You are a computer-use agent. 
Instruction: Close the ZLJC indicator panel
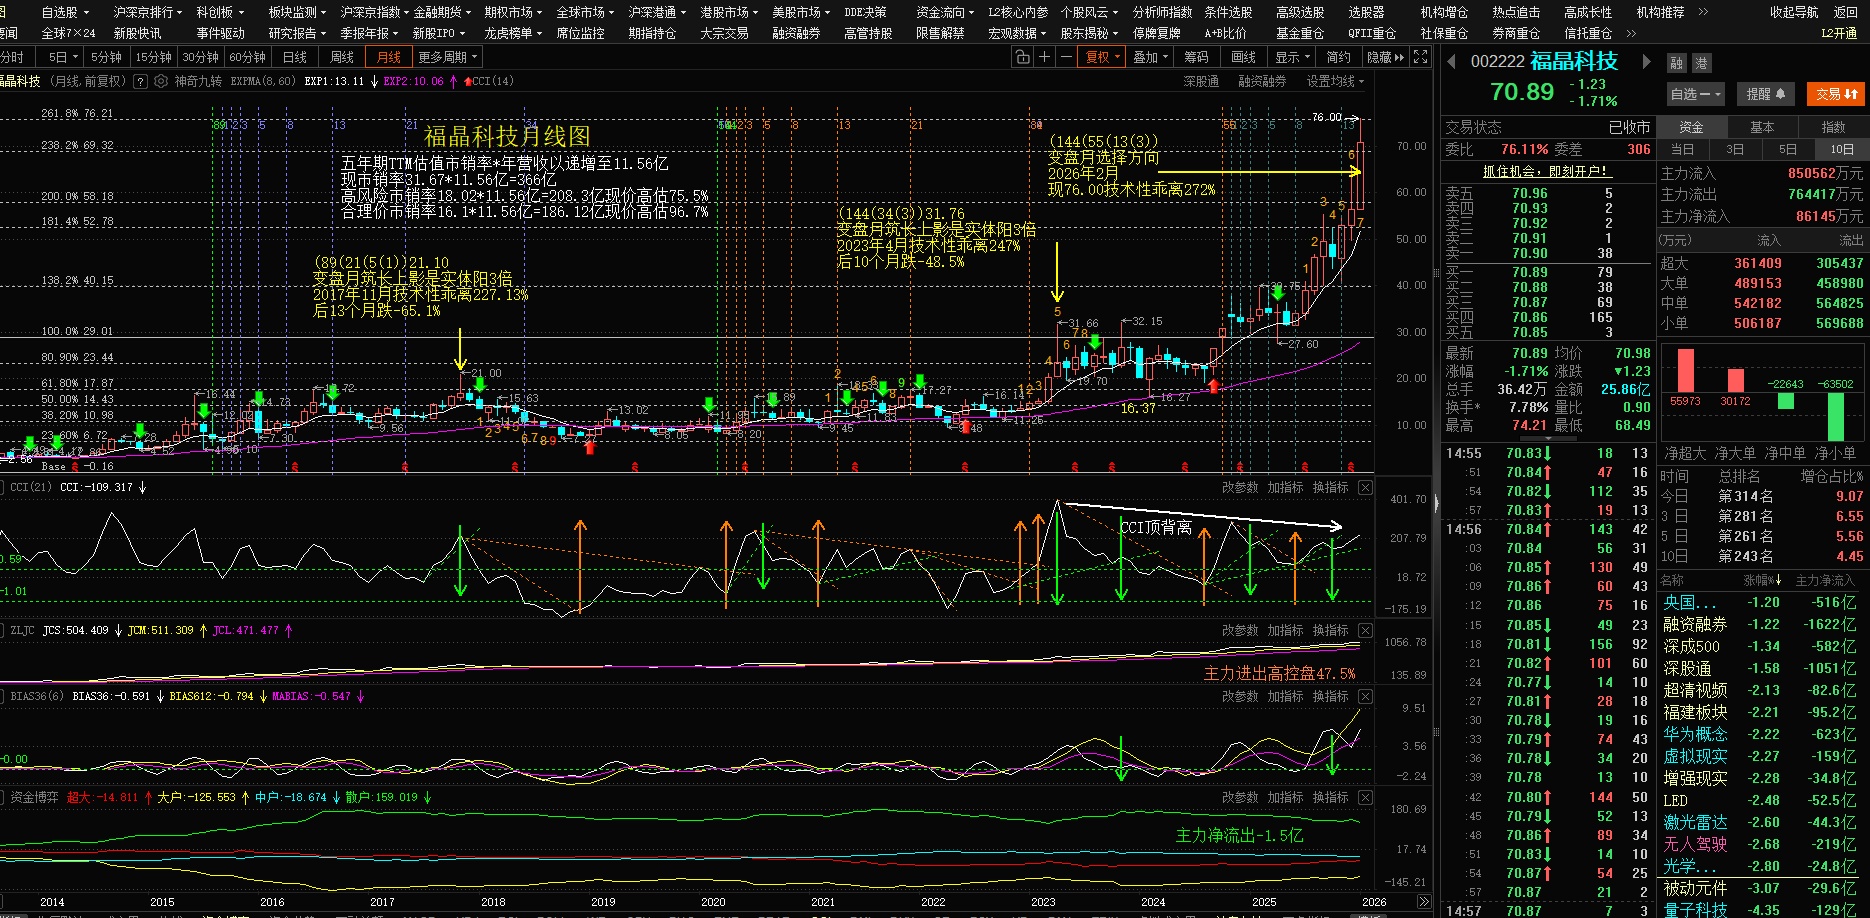tap(1366, 630)
